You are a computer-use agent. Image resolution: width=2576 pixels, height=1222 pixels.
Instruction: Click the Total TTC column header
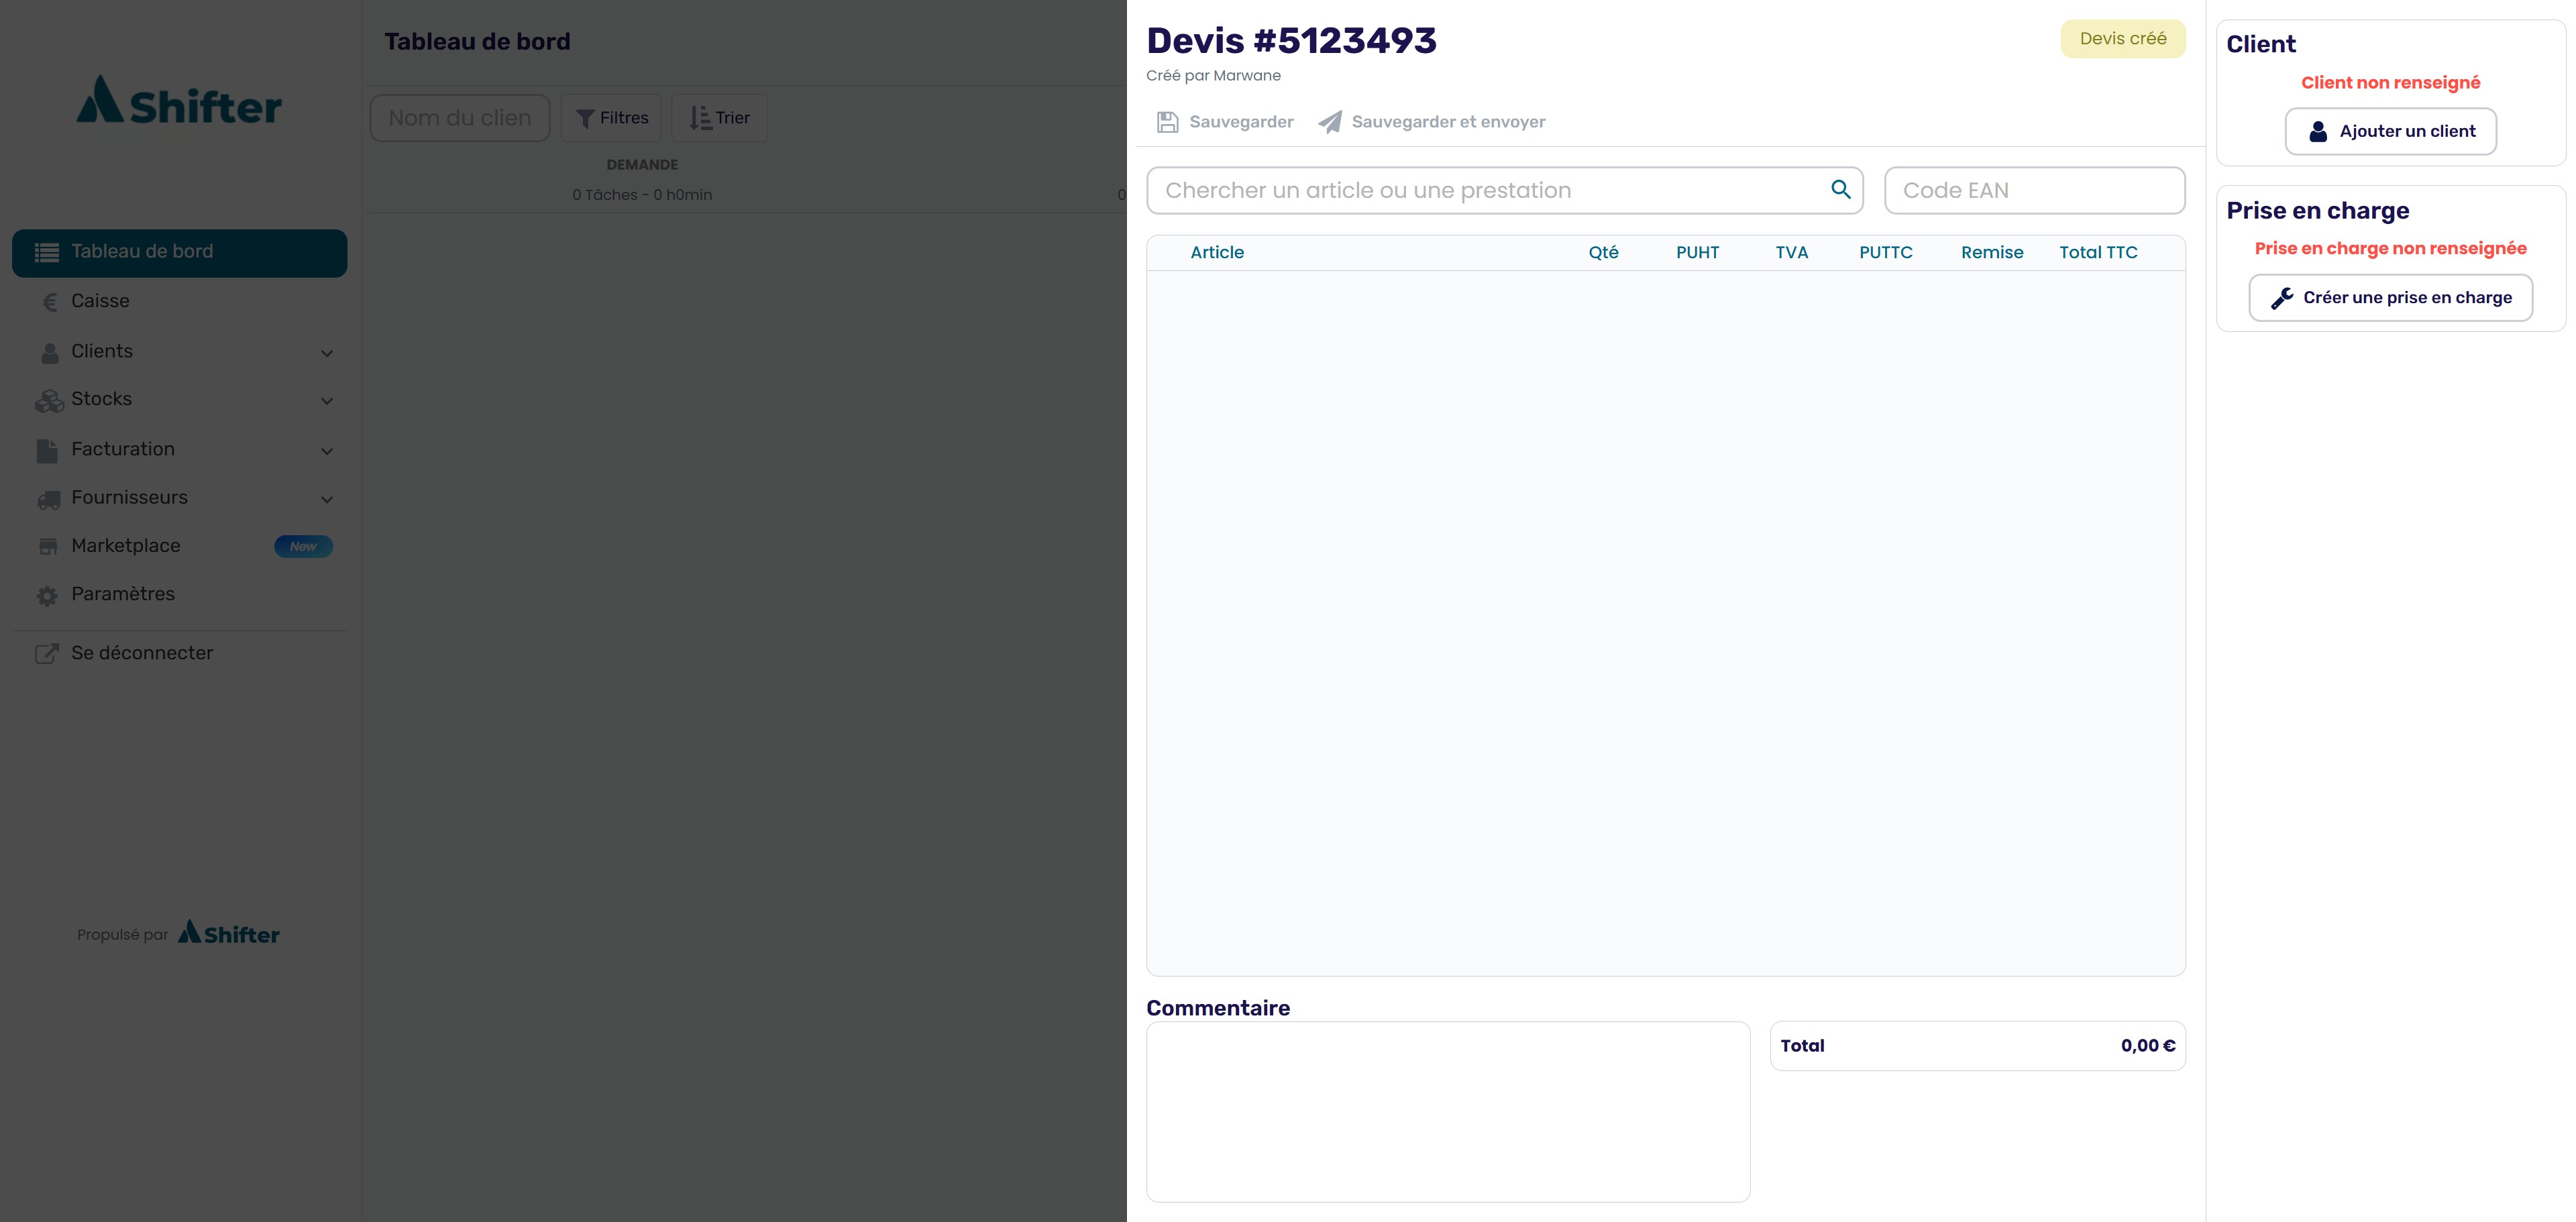[2098, 253]
